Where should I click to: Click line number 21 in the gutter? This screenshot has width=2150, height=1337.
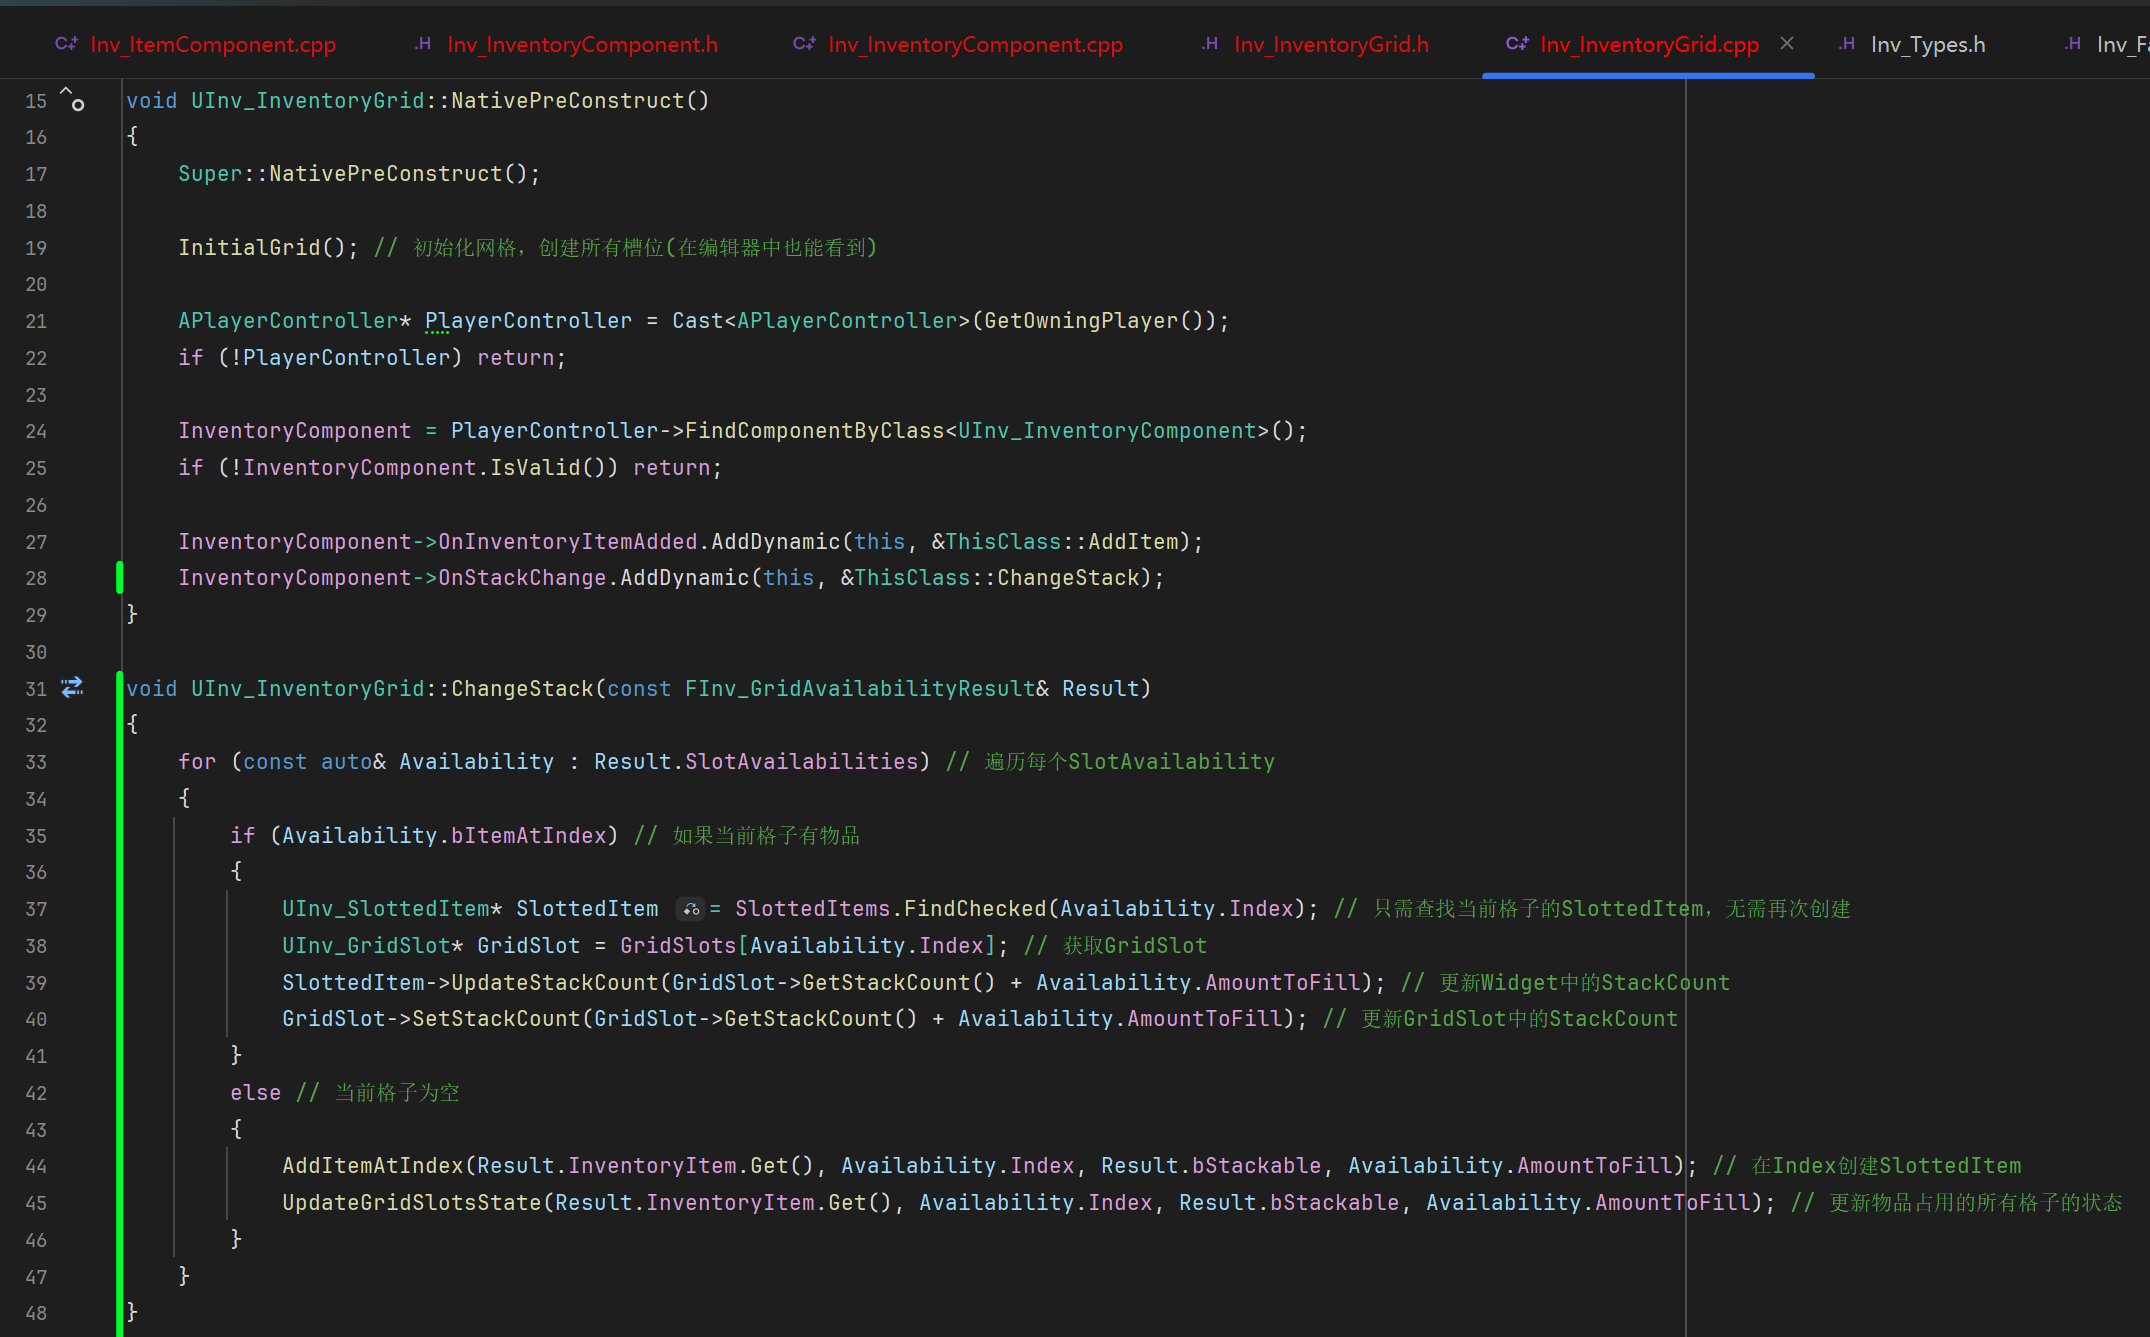[x=36, y=321]
